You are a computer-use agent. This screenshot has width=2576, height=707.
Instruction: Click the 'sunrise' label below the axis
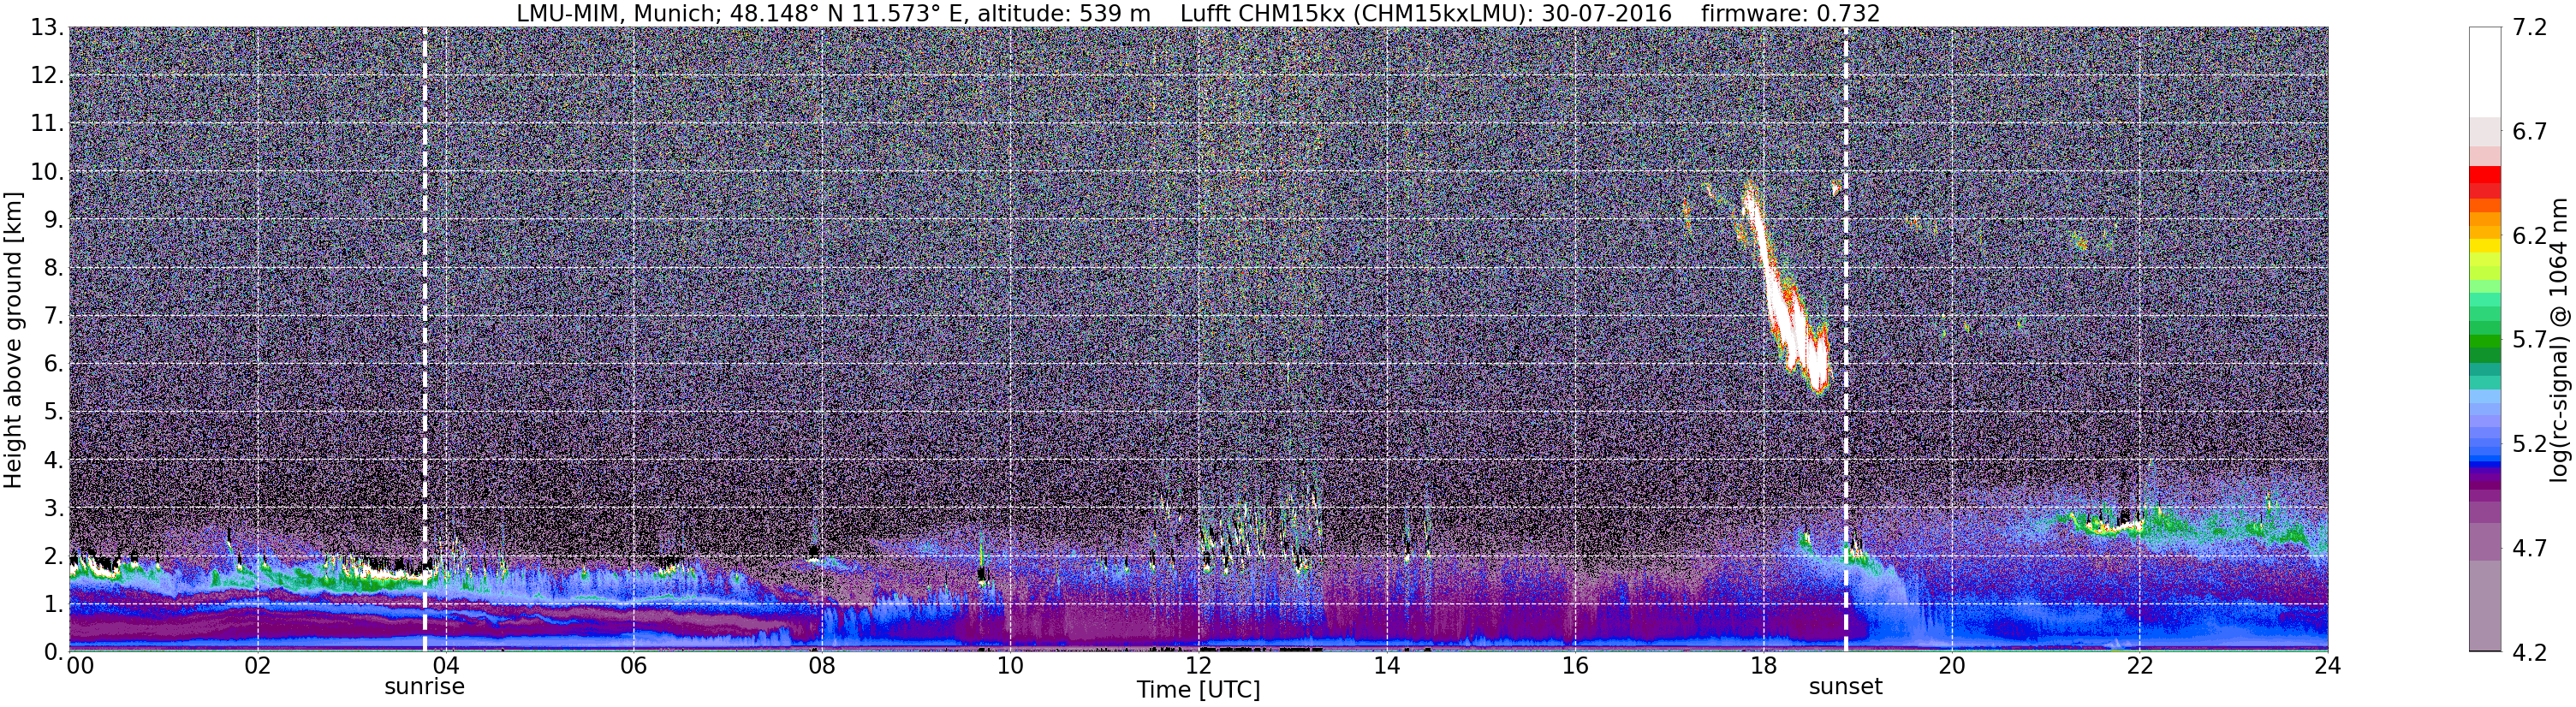(x=425, y=687)
